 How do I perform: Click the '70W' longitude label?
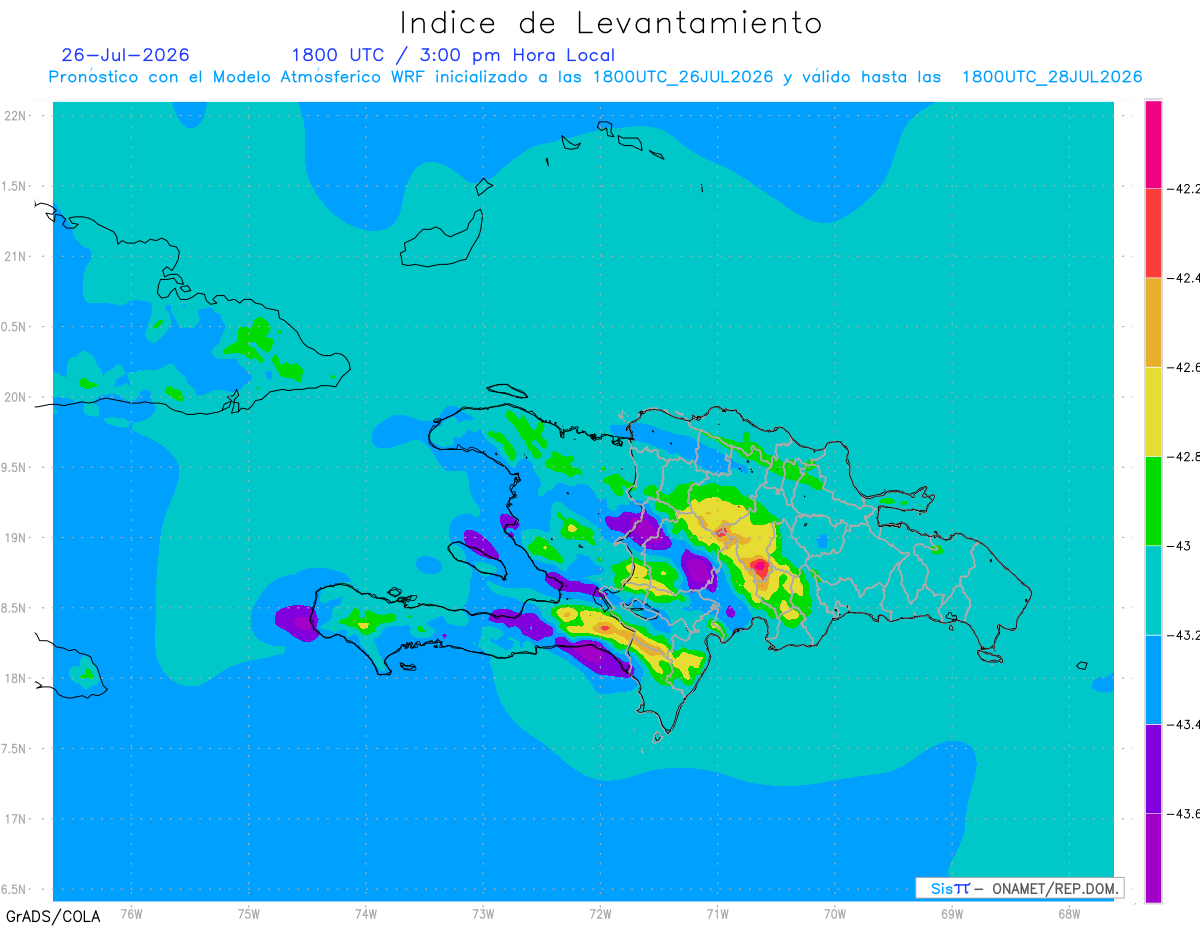coord(835,913)
